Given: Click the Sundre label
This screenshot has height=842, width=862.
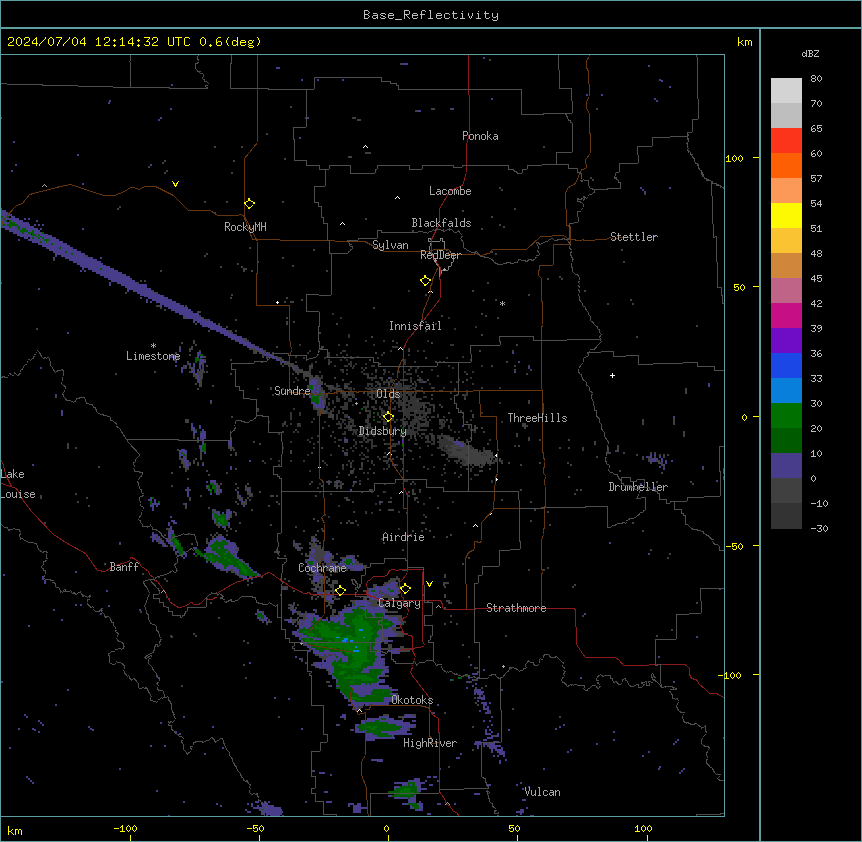Looking at the screenshot, I should tap(292, 391).
